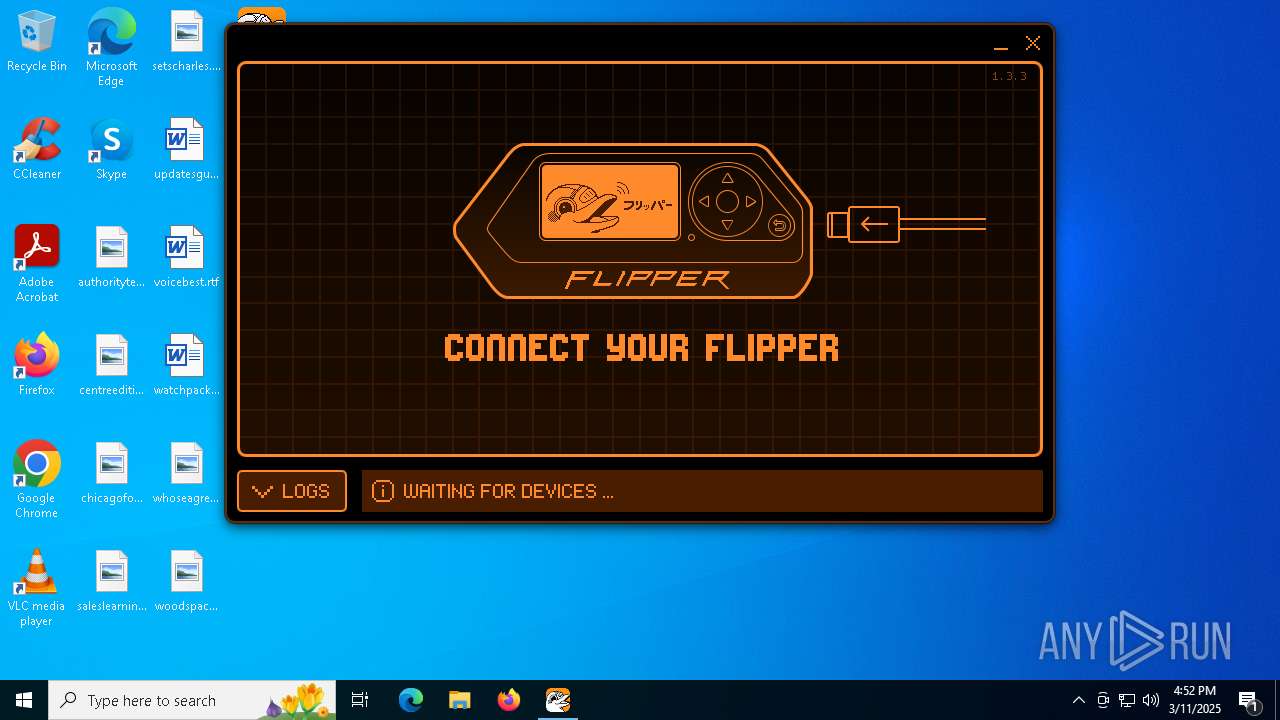
Task: Select the updatesgu Word document
Action: pos(186,150)
